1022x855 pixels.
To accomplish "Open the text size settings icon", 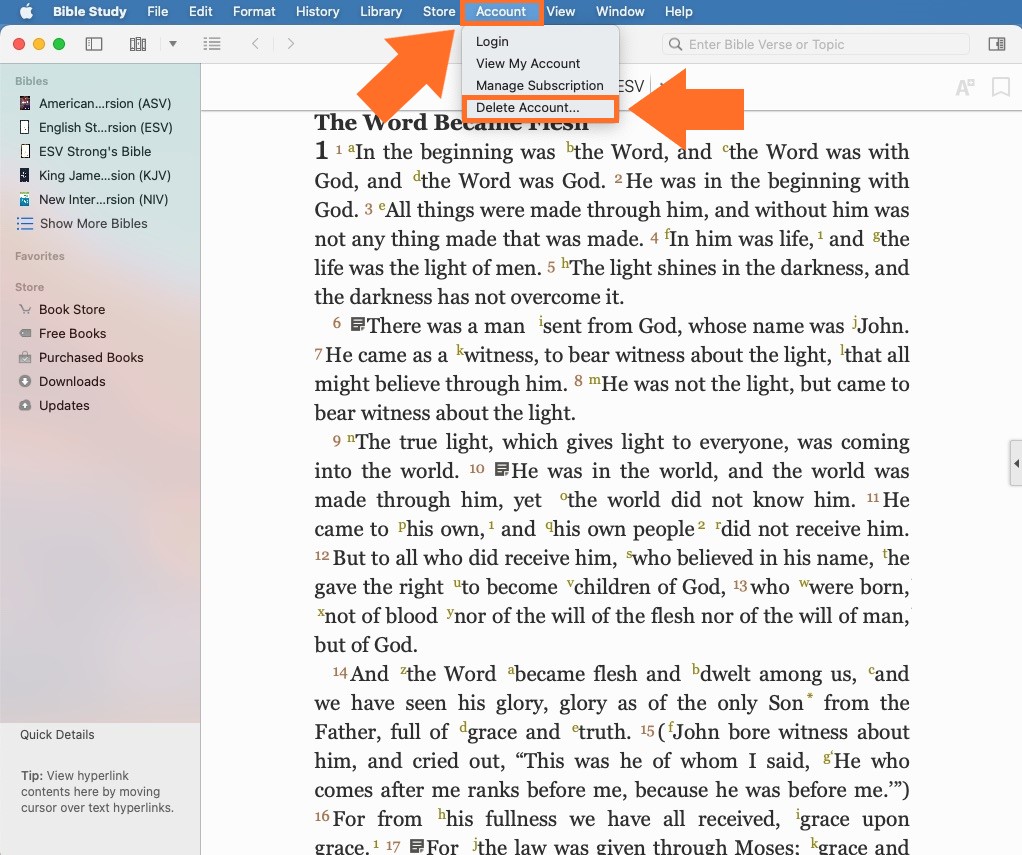I will 964,88.
